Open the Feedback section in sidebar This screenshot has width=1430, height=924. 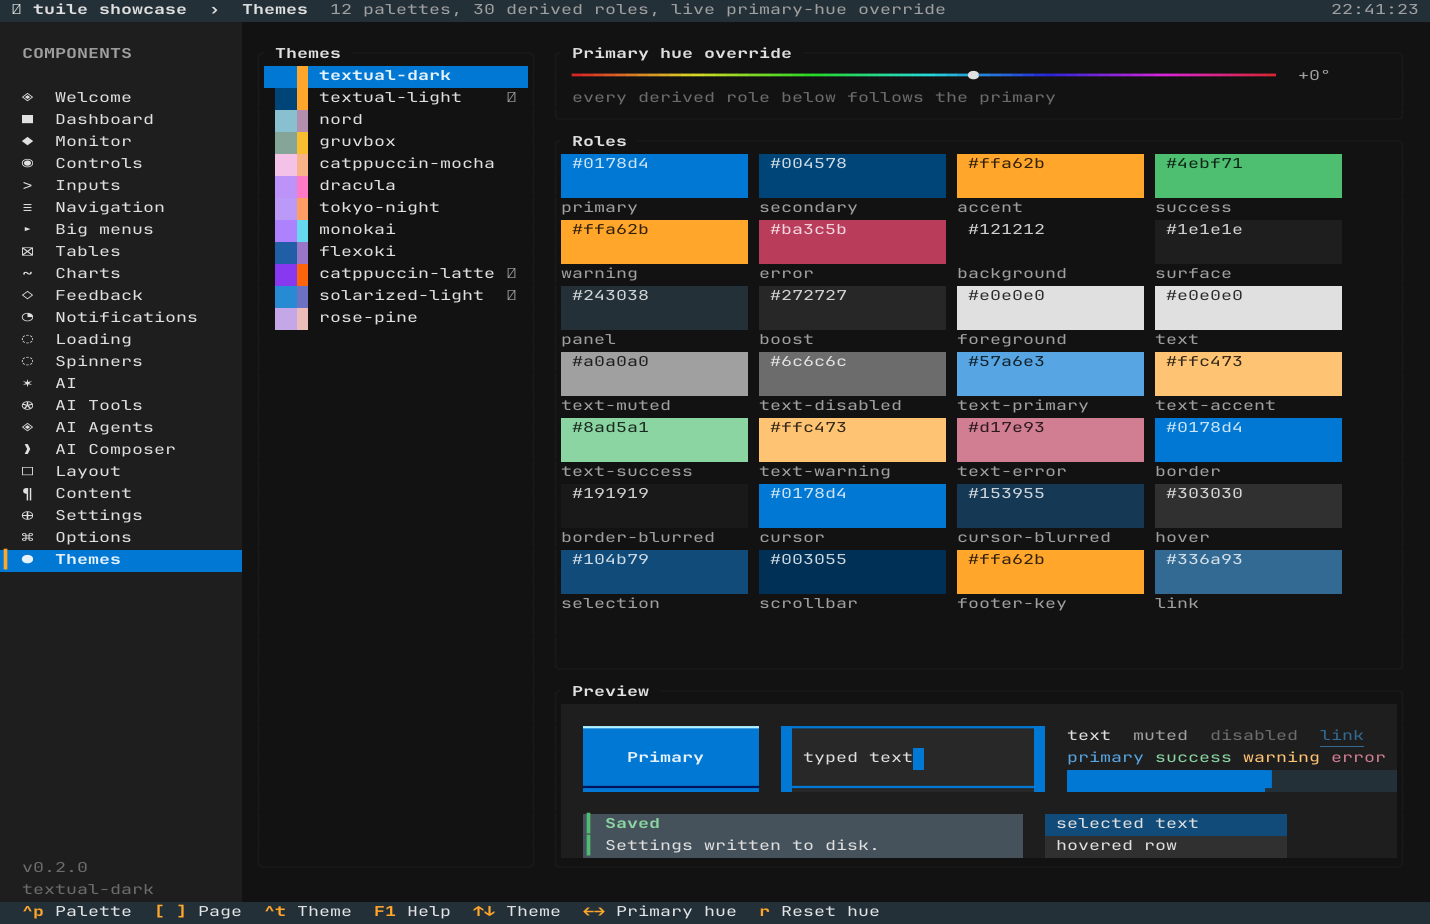click(121, 295)
